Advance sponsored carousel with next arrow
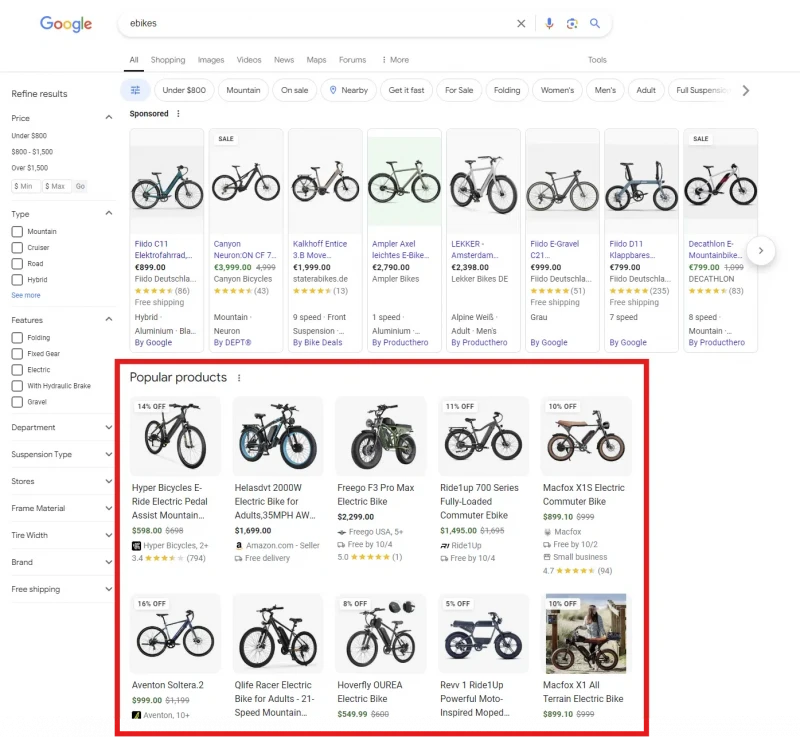800x737 pixels. [761, 251]
